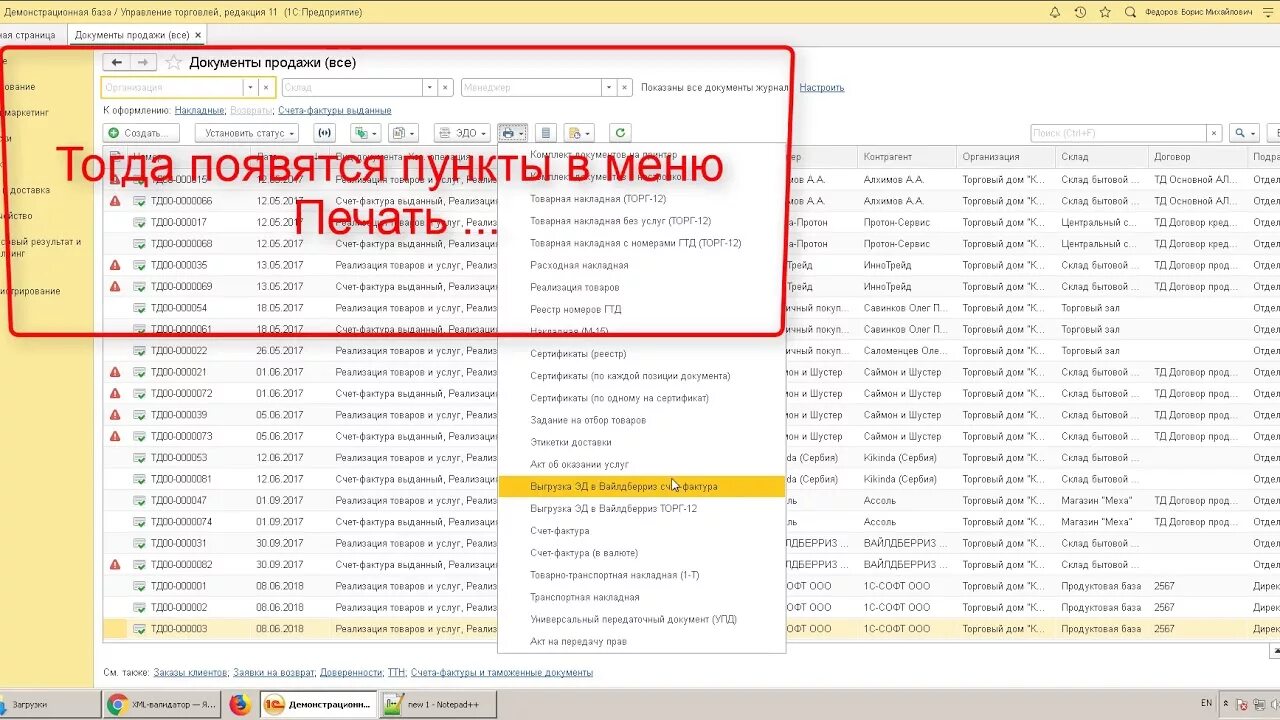Open the dropdown after the list settings icon

click(x=579, y=133)
